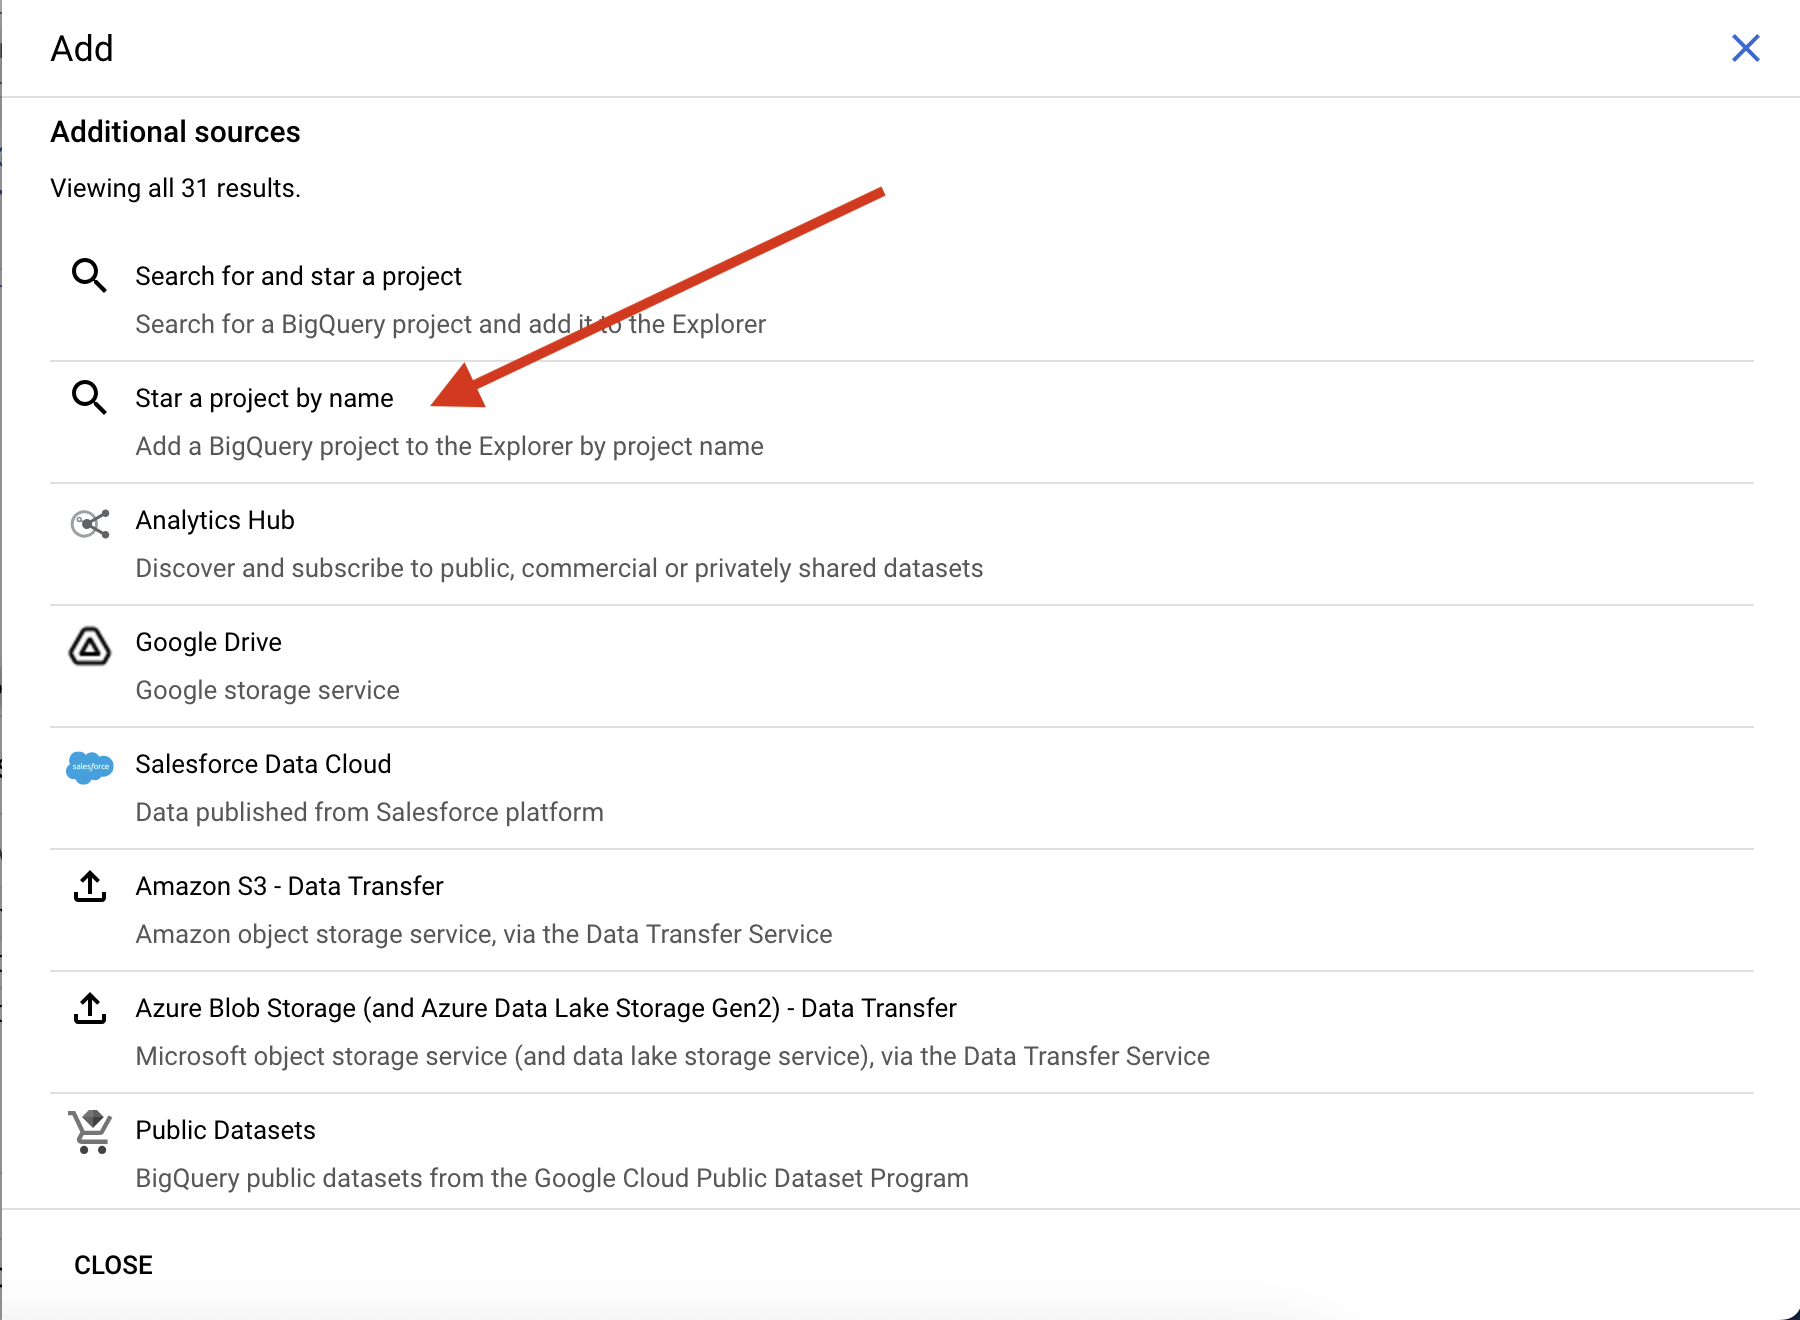Click the Salesforce cloud logo
Screen dimensions: 1800x1320
tap(89, 767)
